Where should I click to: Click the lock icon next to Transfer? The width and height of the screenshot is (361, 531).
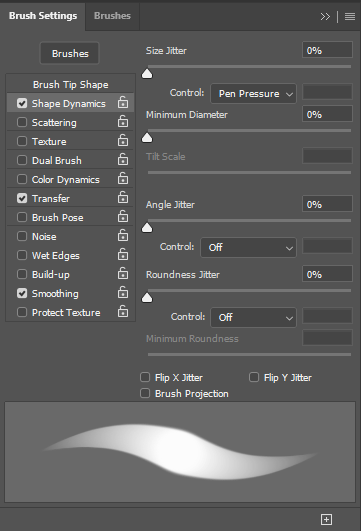(123, 197)
